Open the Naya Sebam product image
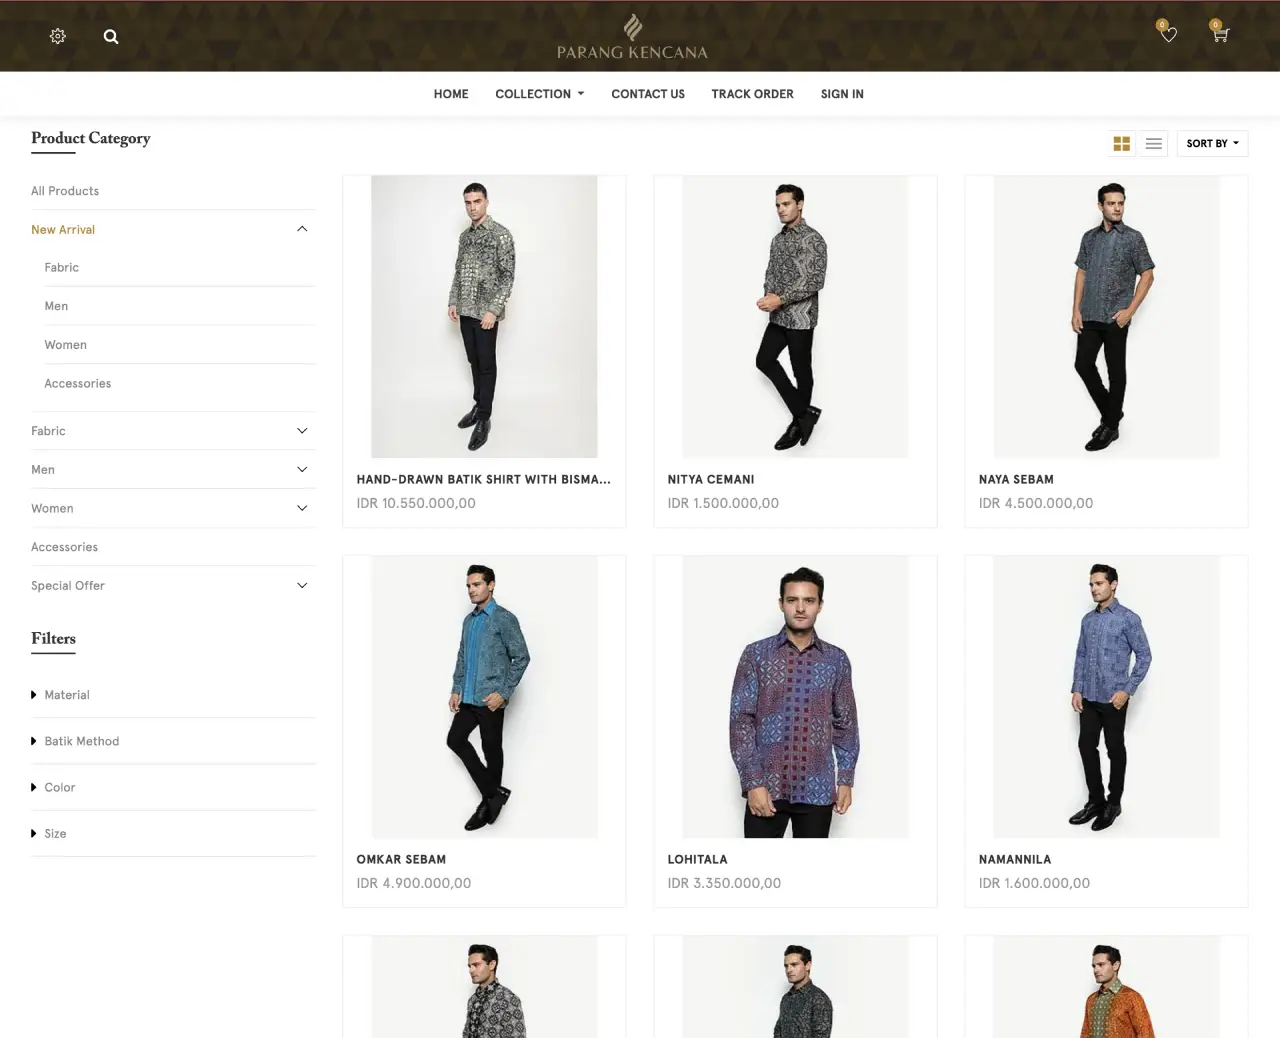1280x1038 pixels. [x=1106, y=317]
